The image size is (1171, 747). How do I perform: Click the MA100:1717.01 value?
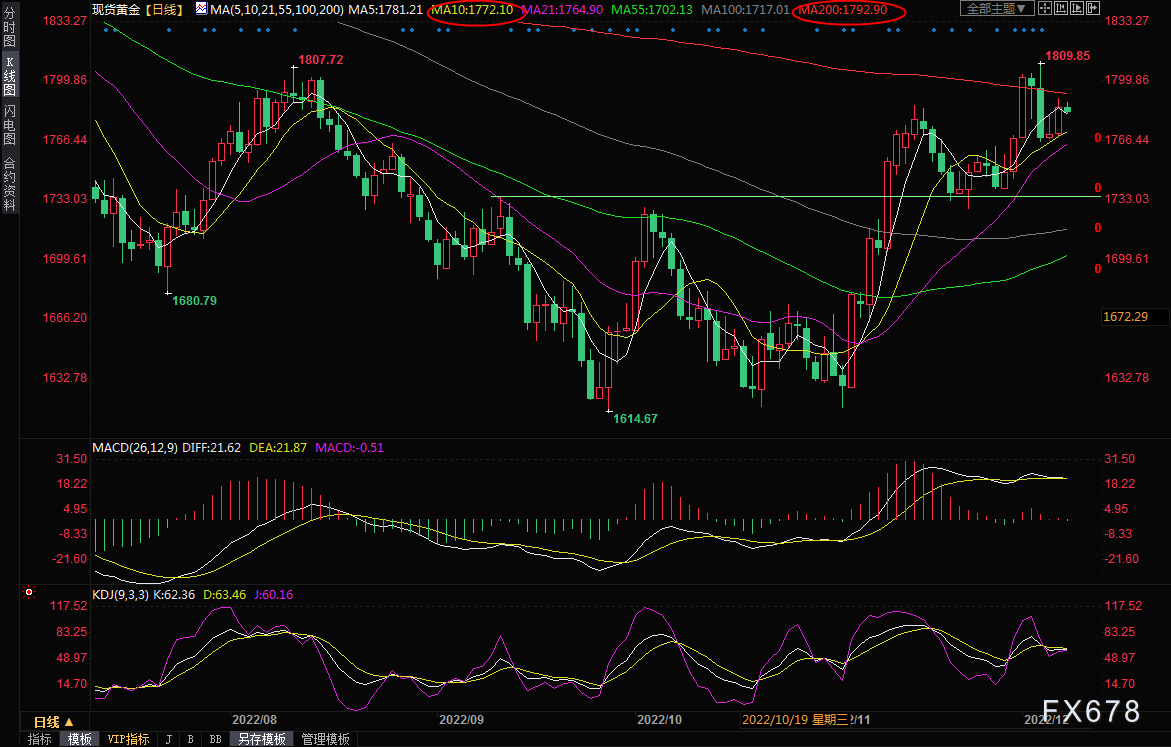(745, 10)
